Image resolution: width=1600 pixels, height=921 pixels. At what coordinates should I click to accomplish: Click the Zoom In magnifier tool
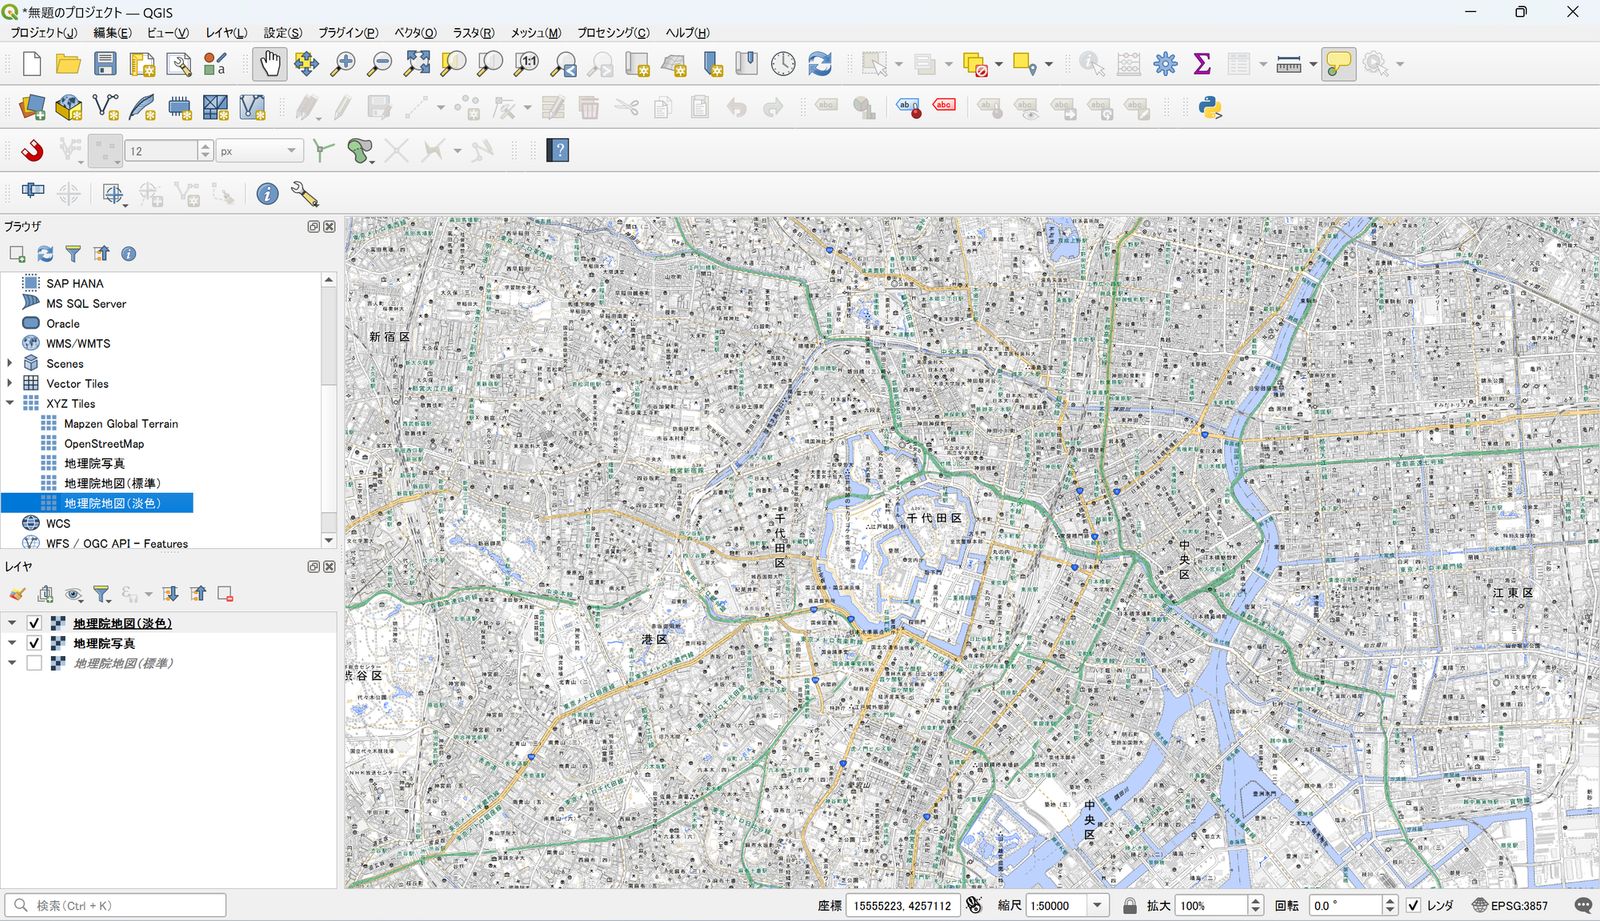(343, 64)
